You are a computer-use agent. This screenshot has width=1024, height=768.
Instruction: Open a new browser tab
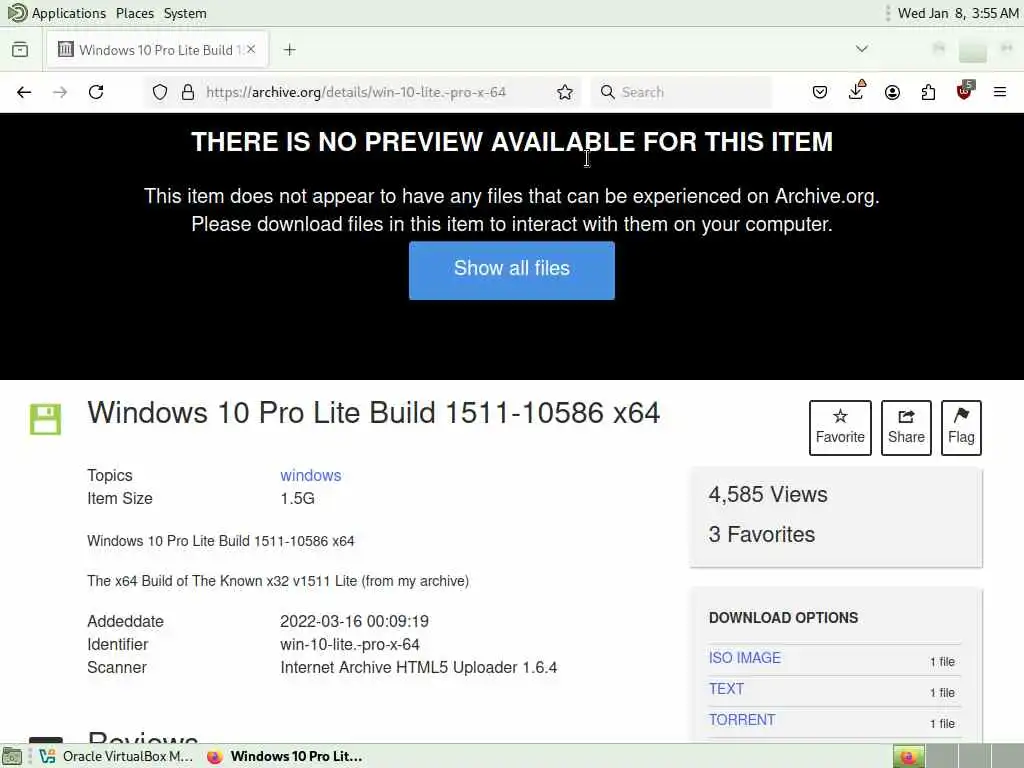(x=290, y=50)
